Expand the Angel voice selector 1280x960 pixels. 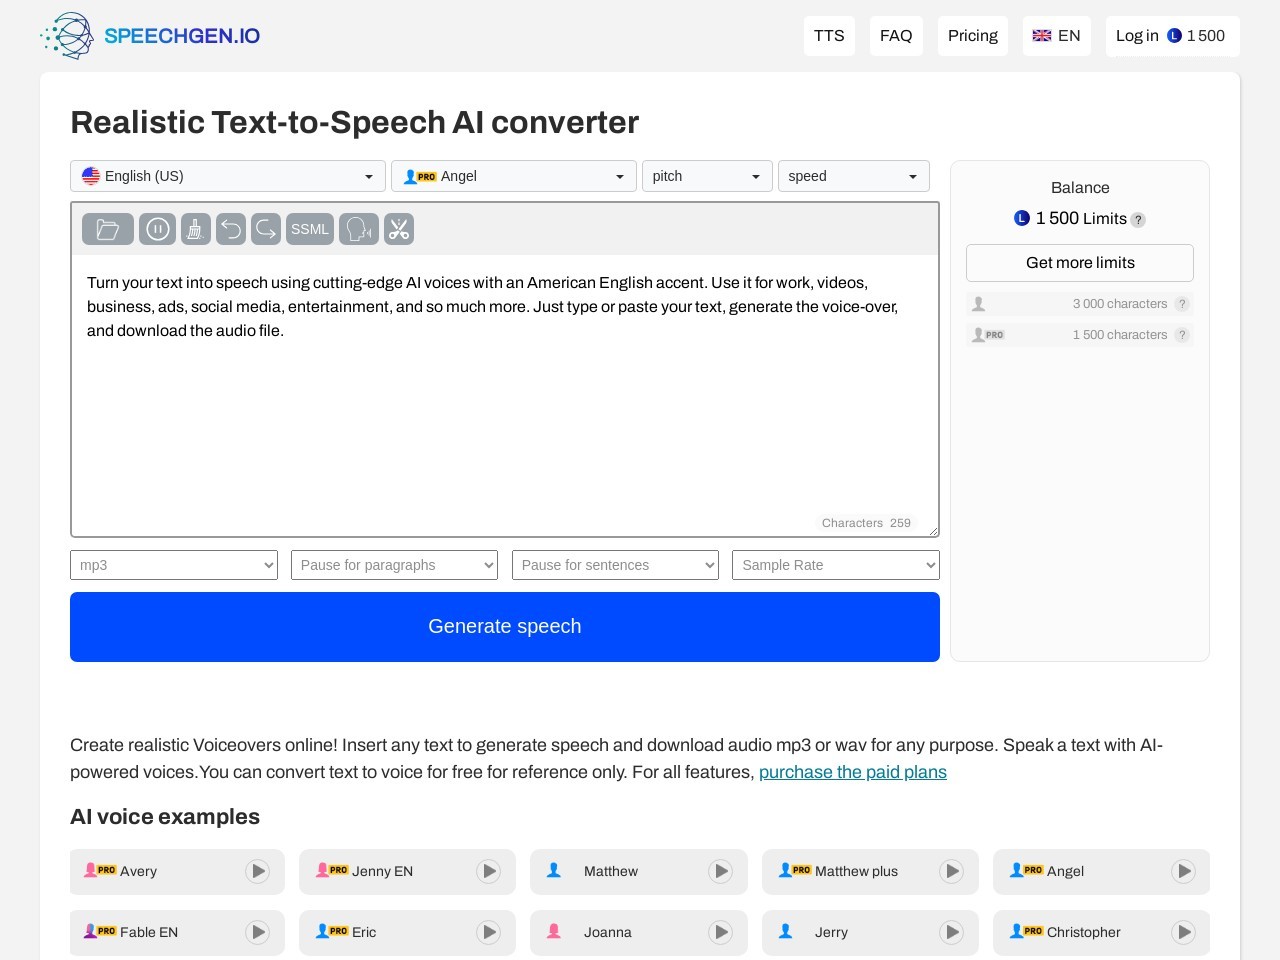(513, 176)
